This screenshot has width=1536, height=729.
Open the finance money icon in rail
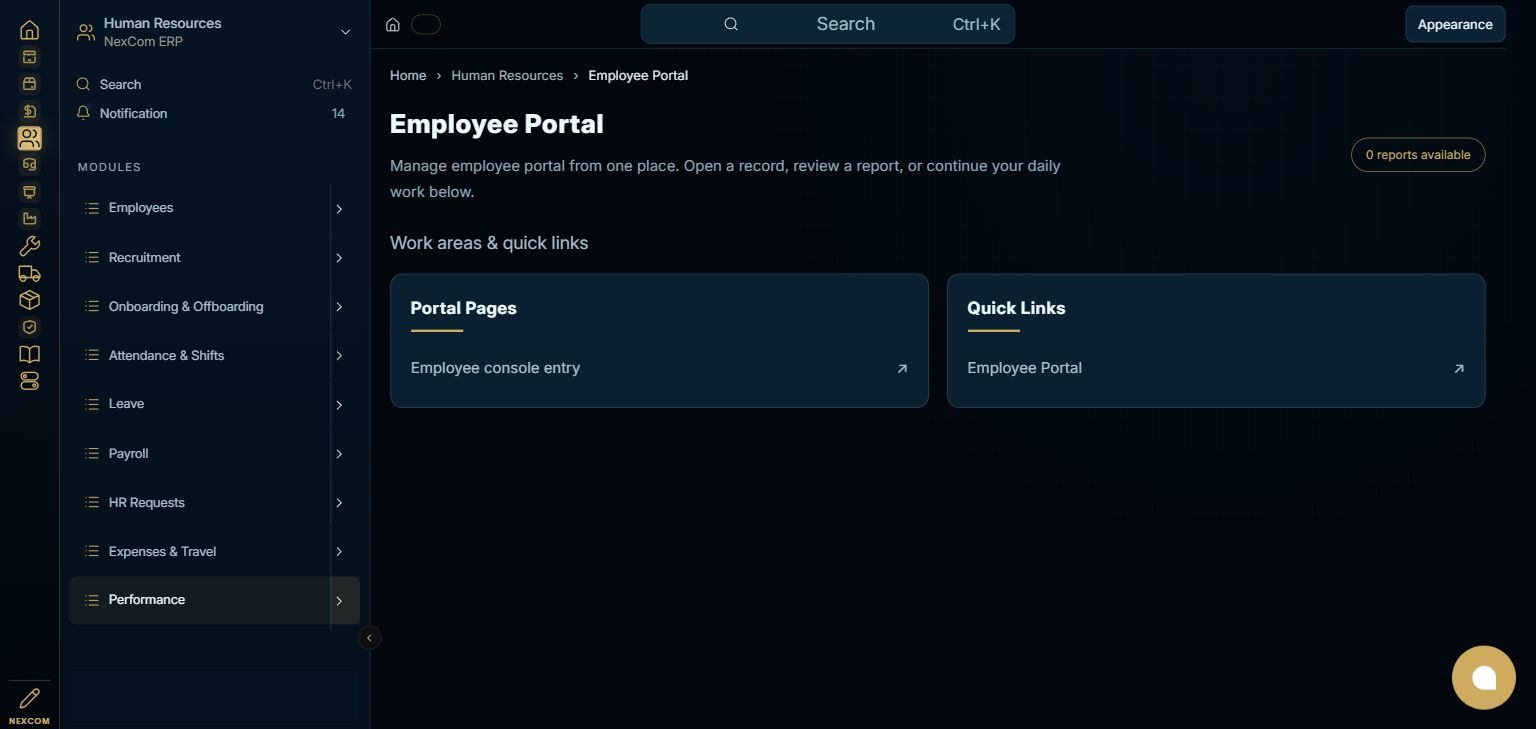(29, 111)
